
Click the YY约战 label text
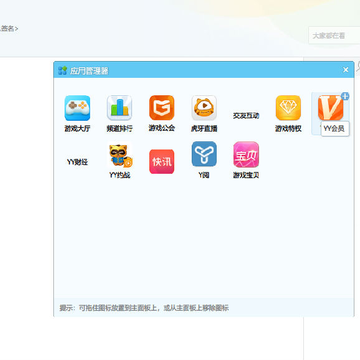[120, 175]
